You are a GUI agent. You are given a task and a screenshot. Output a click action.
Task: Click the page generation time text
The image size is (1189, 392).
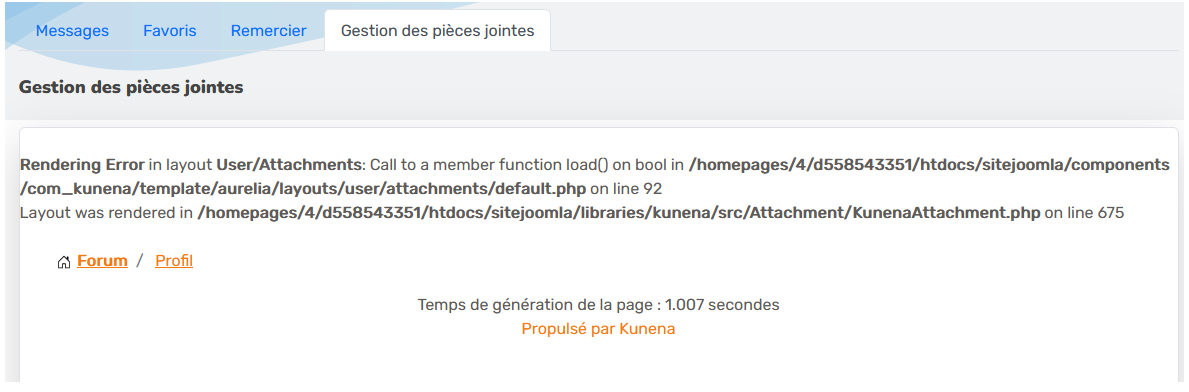click(598, 305)
